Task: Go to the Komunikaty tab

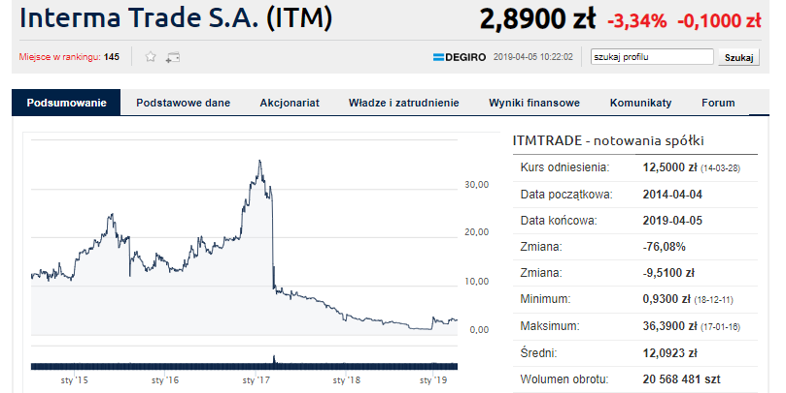Action: tap(640, 103)
